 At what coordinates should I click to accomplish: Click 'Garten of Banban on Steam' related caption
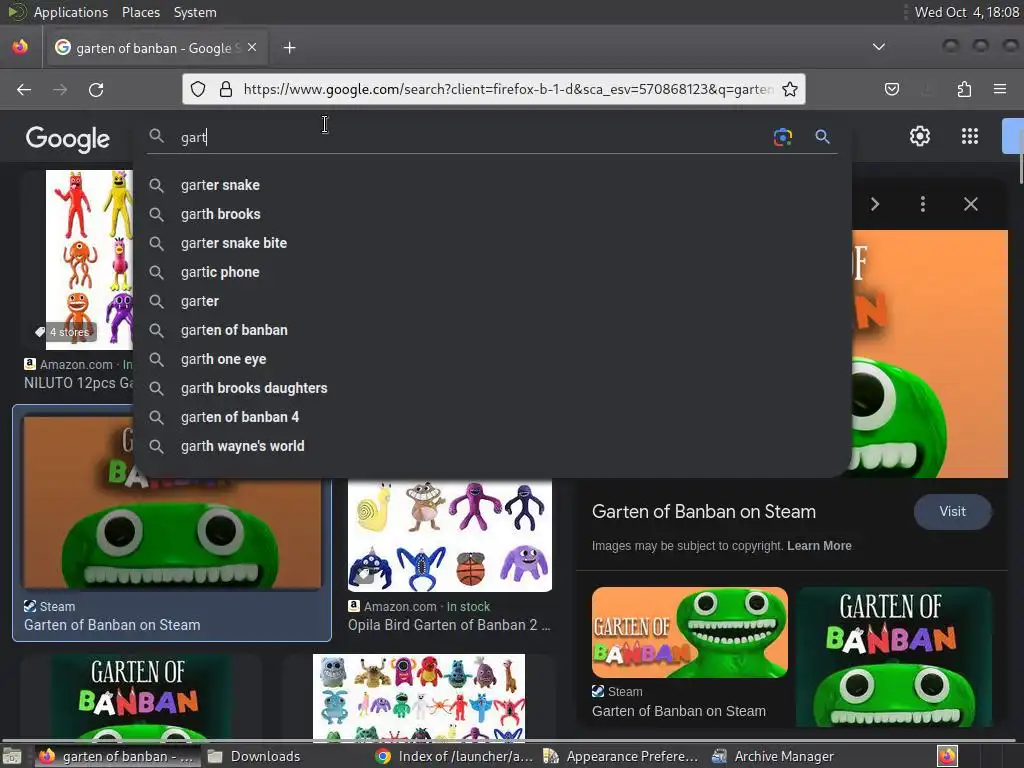(x=679, y=711)
